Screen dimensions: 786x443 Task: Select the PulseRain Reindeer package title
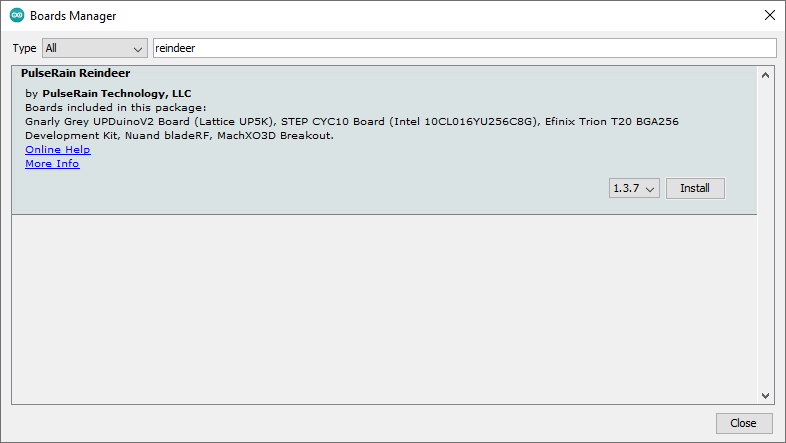[76, 73]
